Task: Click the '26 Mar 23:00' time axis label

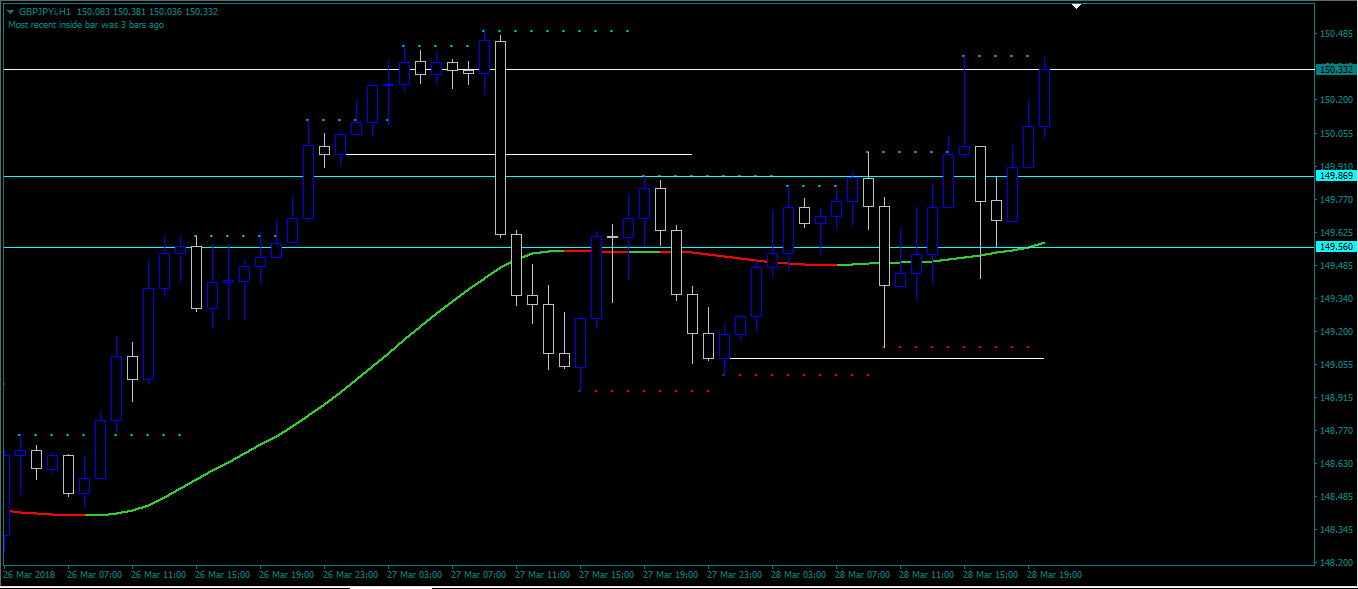Action: (351, 575)
